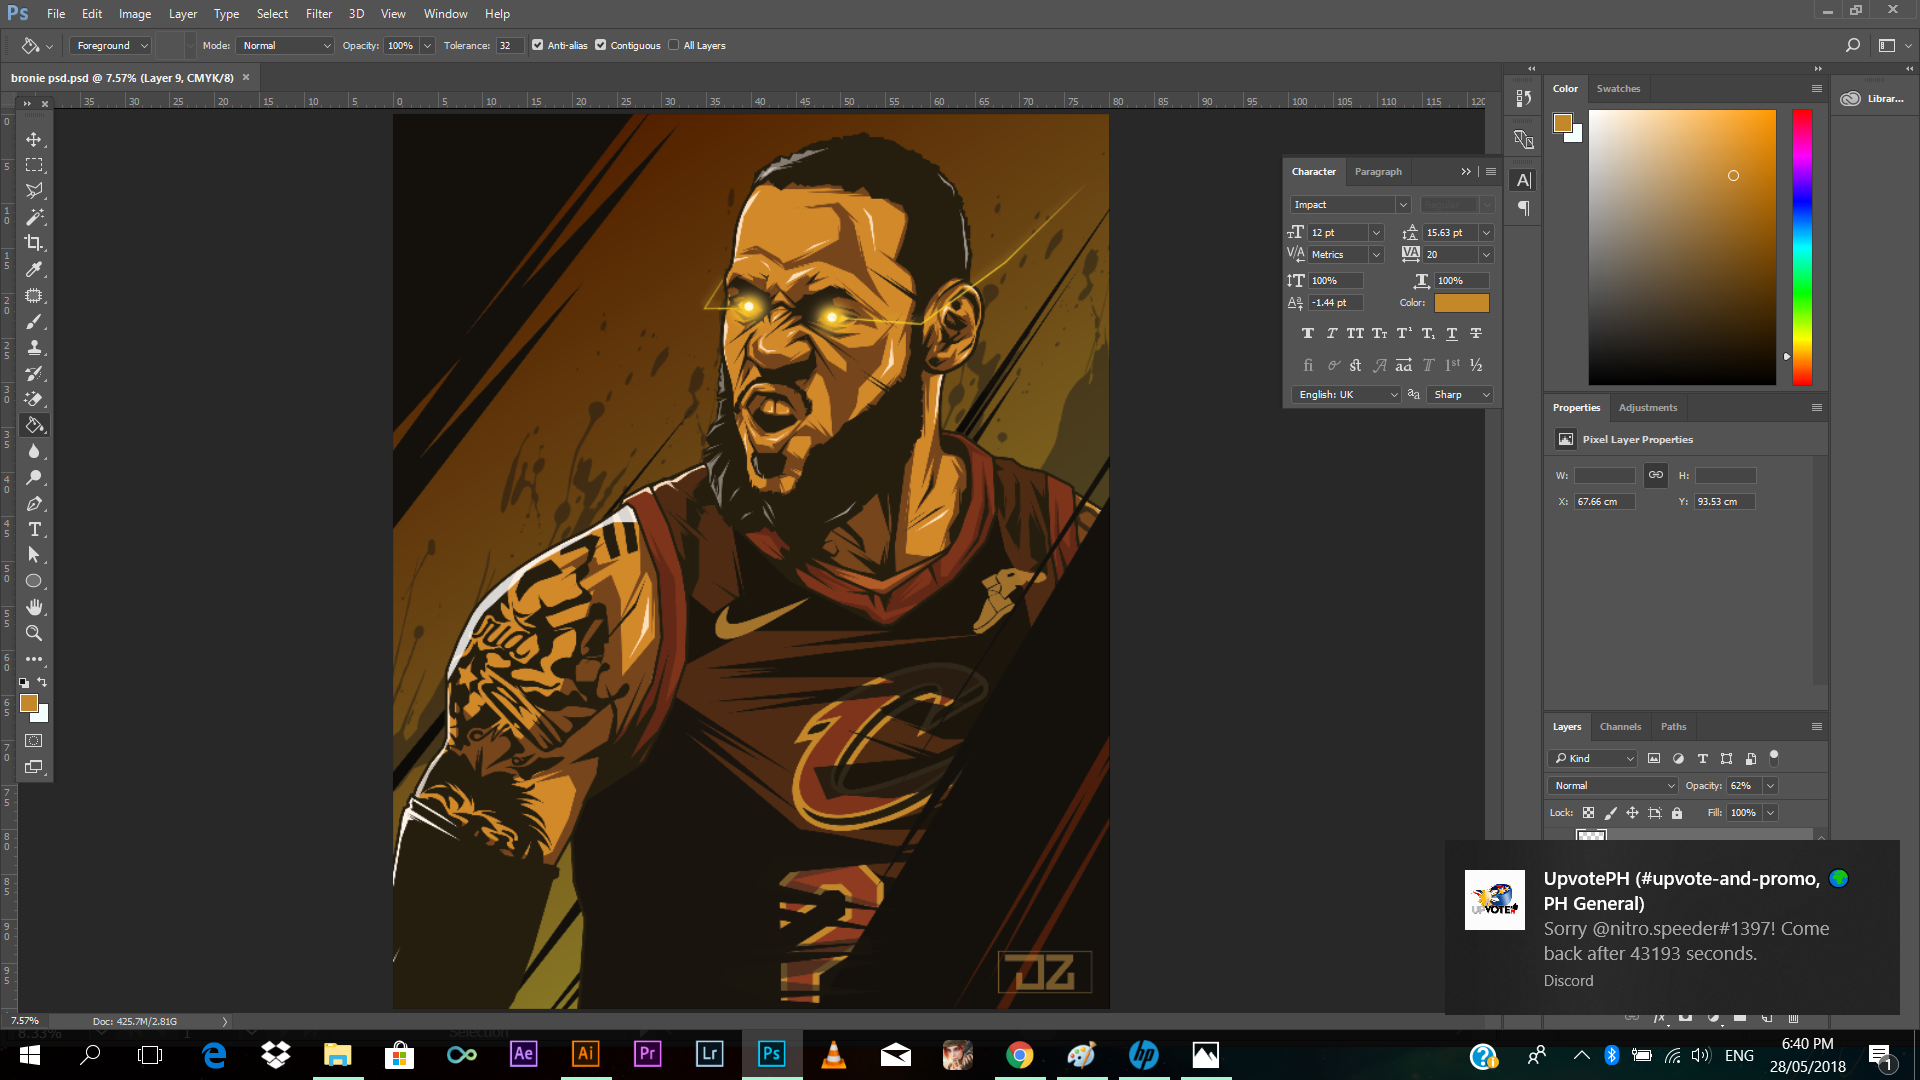
Task: Close the bronie psd.psd document tab
Action: click(x=246, y=77)
